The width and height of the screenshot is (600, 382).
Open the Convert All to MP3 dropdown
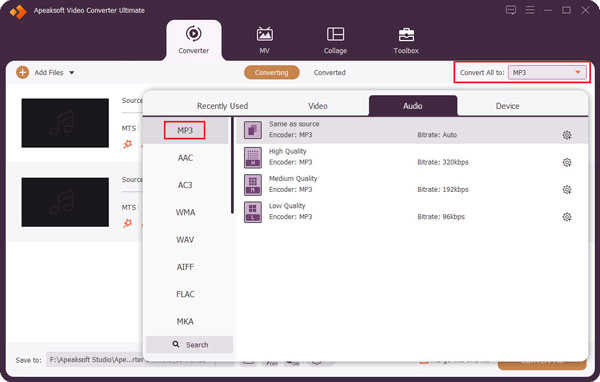pyautogui.click(x=547, y=72)
